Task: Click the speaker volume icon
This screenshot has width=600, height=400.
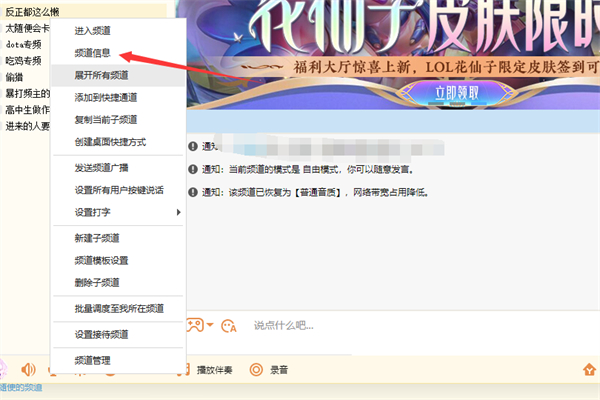Action: 29,369
